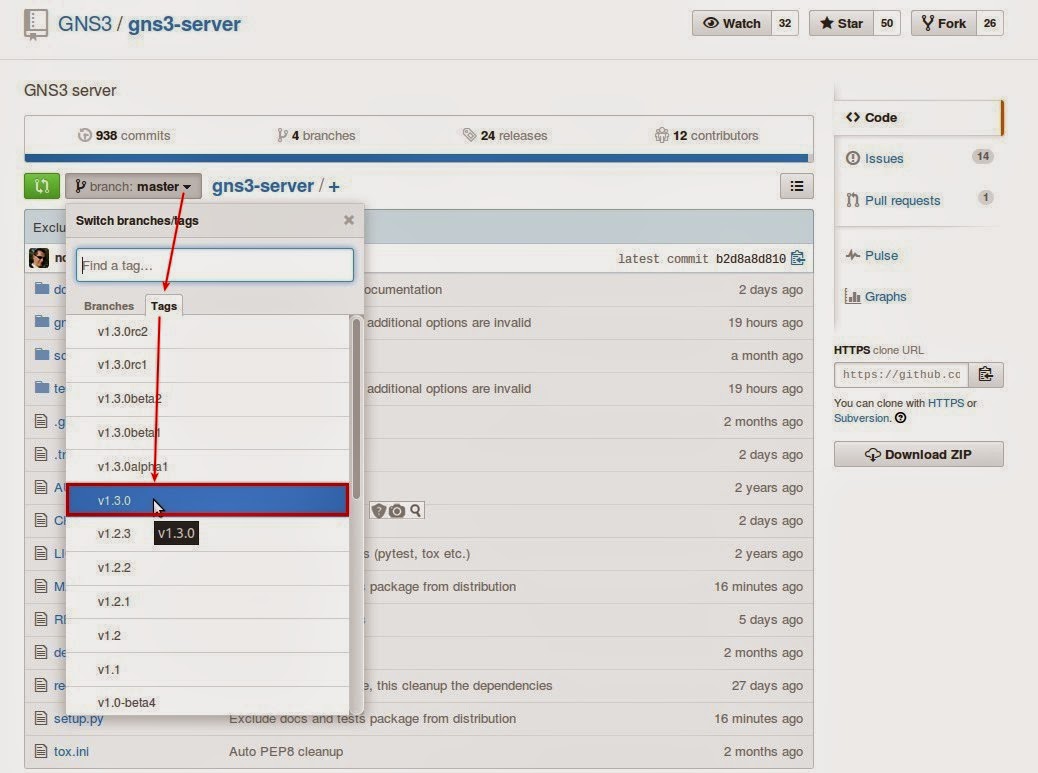
Task: Close the Switch branches/tags popup
Action: coord(349,220)
